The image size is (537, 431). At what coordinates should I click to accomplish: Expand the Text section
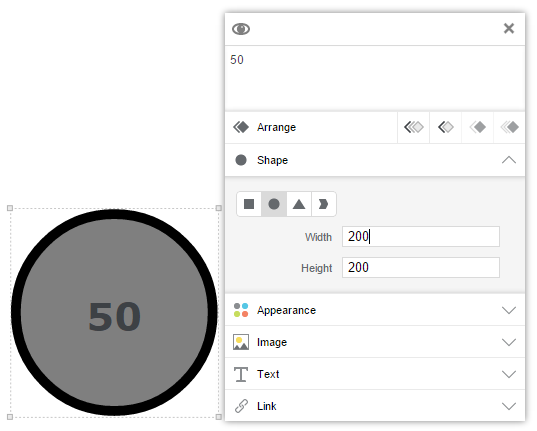pos(375,374)
